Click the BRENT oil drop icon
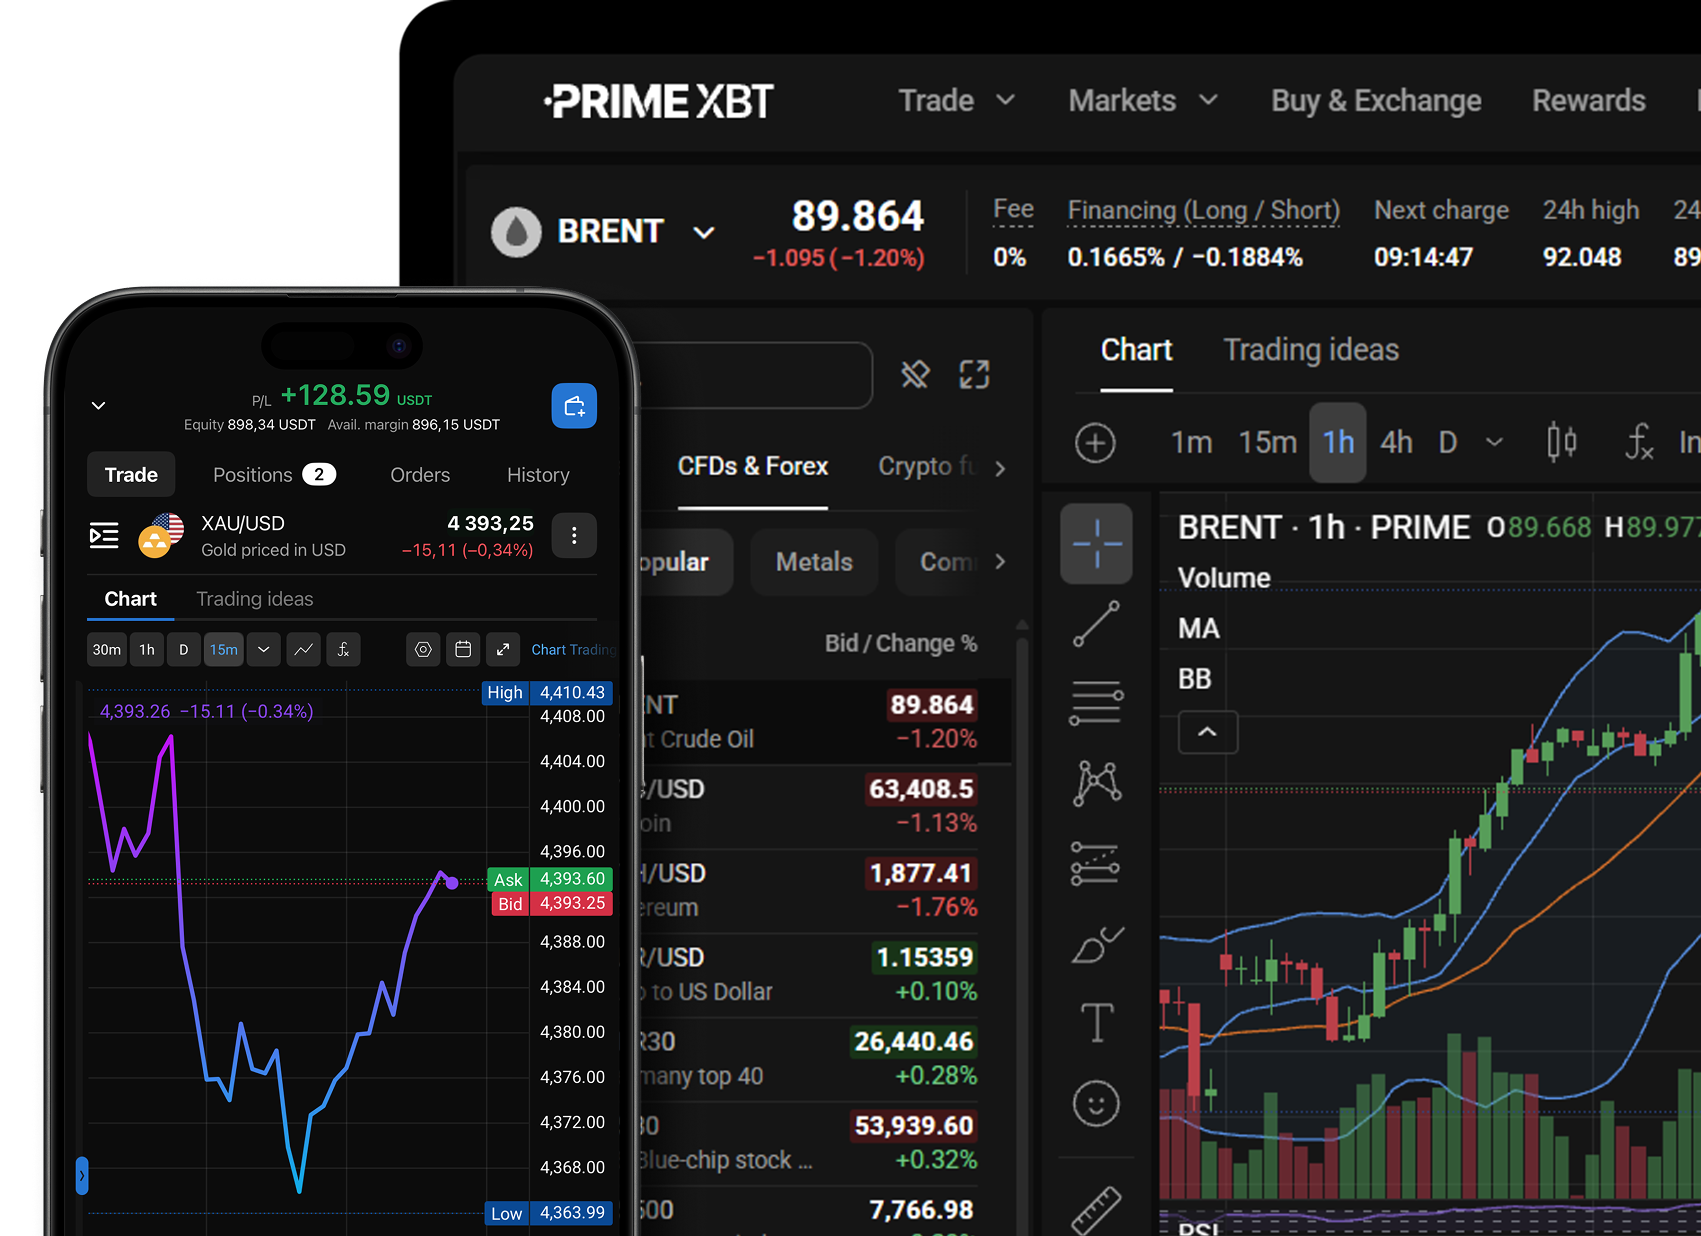Image resolution: width=1701 pixels, height=1236 pixels. pyautogui.click(x=516, y=232)
